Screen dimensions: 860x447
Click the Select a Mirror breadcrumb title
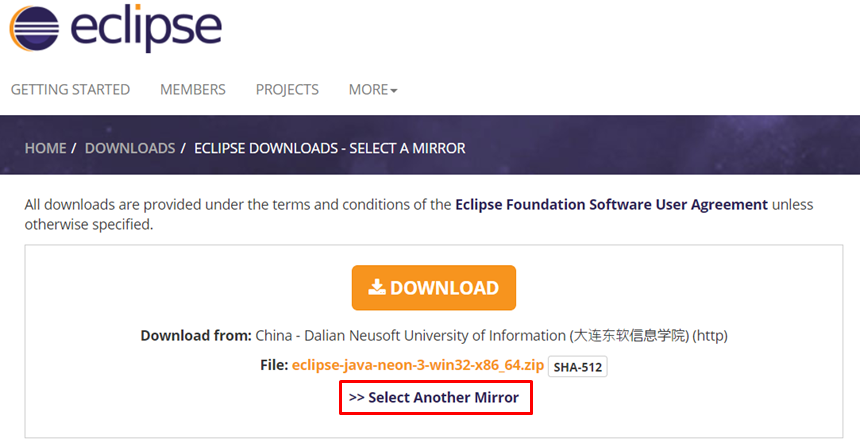click(329, 148)
